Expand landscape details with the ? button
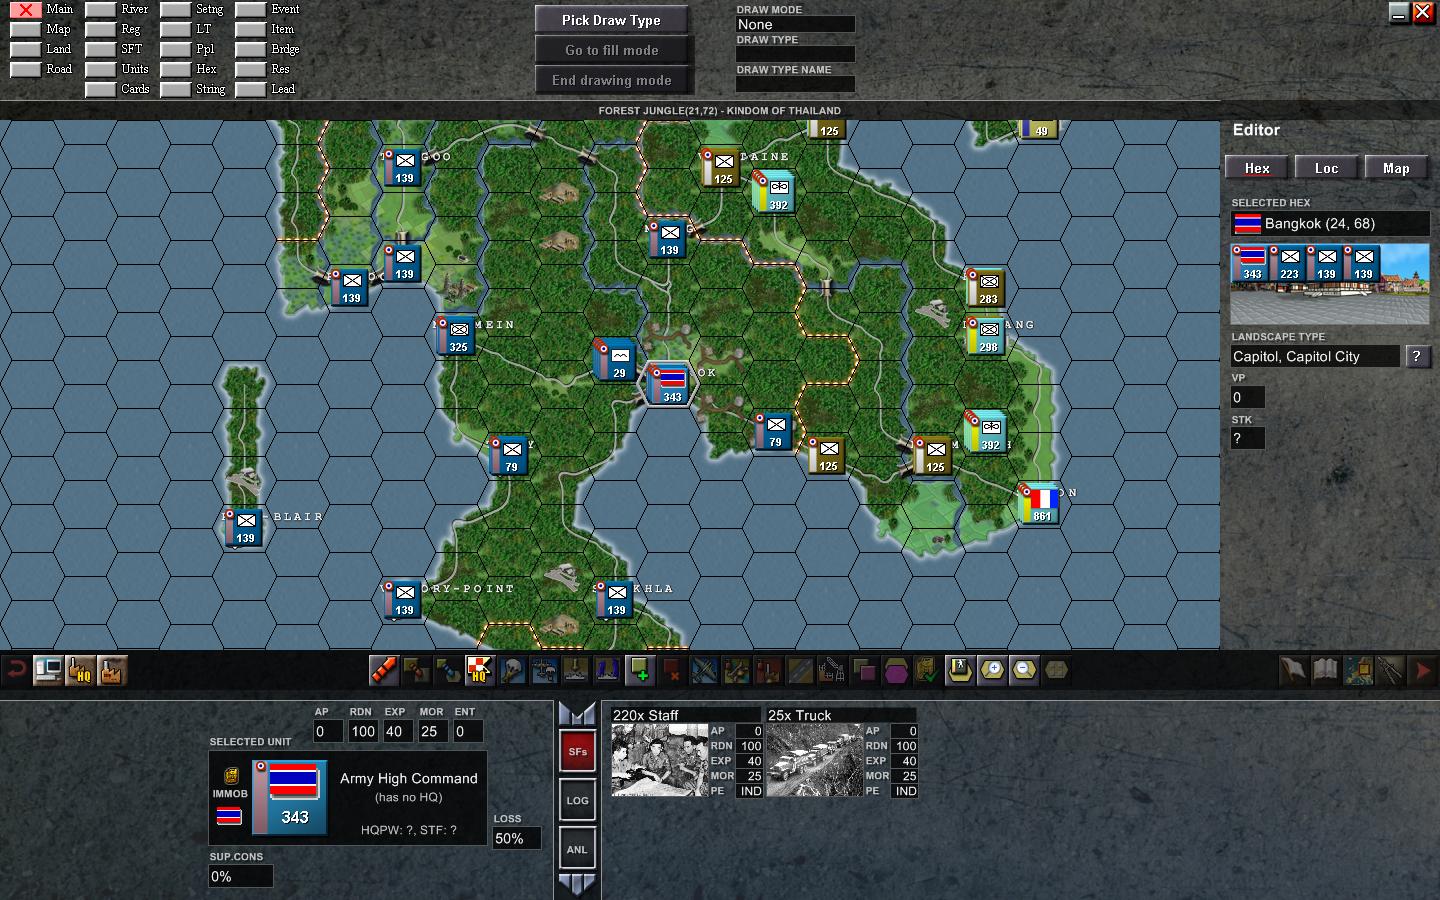 click(1418, 357)
